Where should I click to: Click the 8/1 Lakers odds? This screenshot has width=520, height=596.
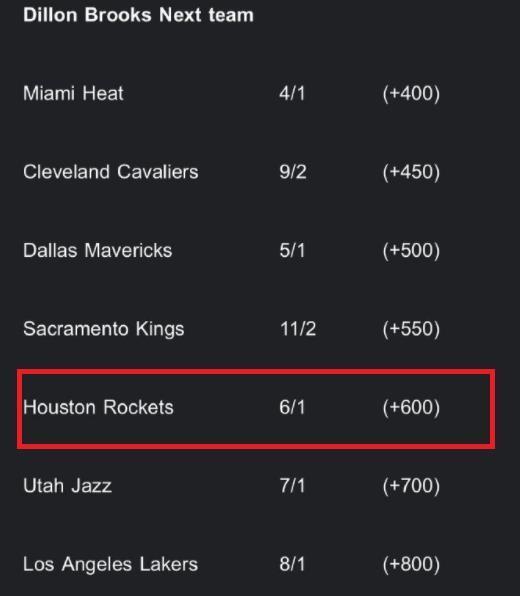[x=292, y=564]
